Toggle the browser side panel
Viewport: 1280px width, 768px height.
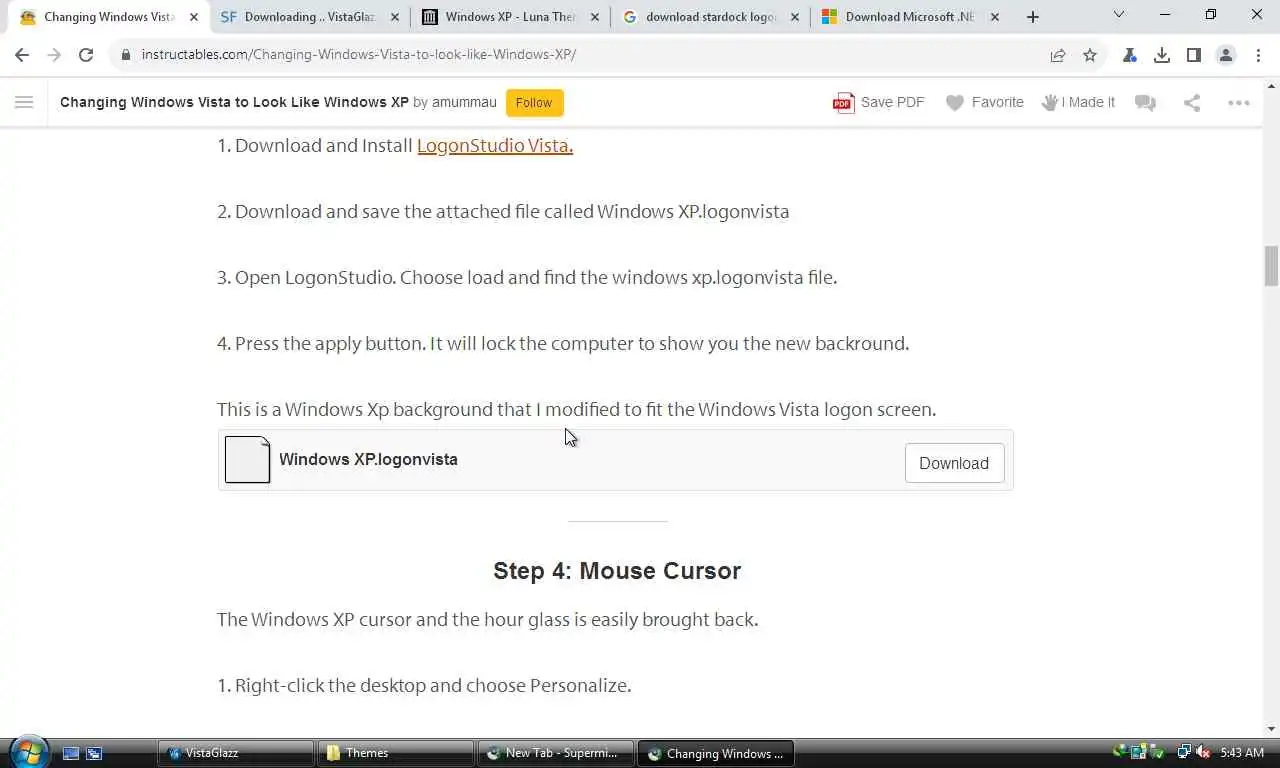coord(1194,55)
